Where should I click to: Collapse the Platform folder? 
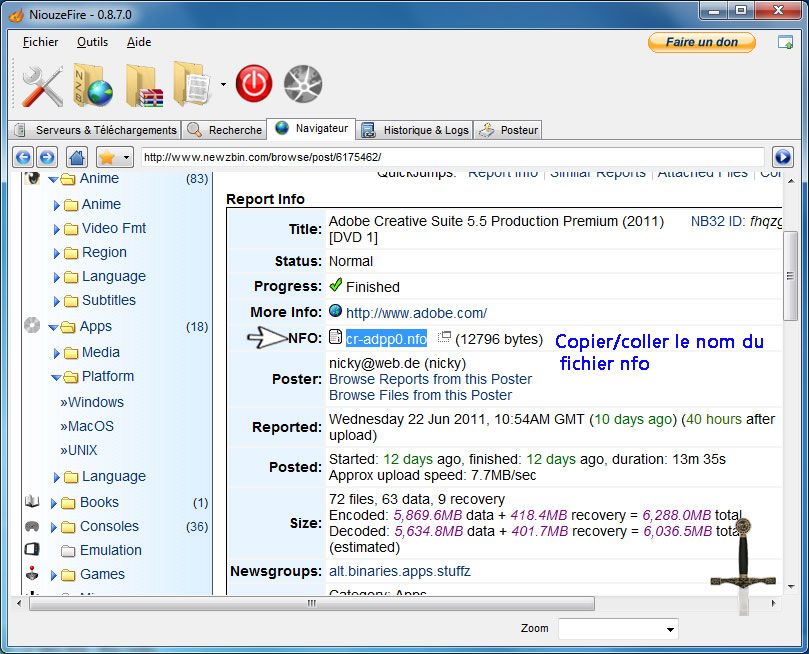click(56, 378)
